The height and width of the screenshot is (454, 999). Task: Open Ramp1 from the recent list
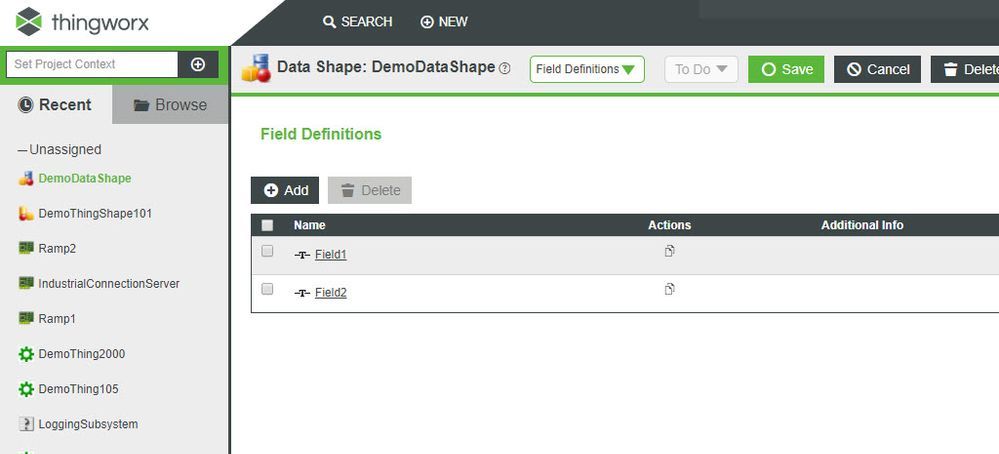coord(57,318)
